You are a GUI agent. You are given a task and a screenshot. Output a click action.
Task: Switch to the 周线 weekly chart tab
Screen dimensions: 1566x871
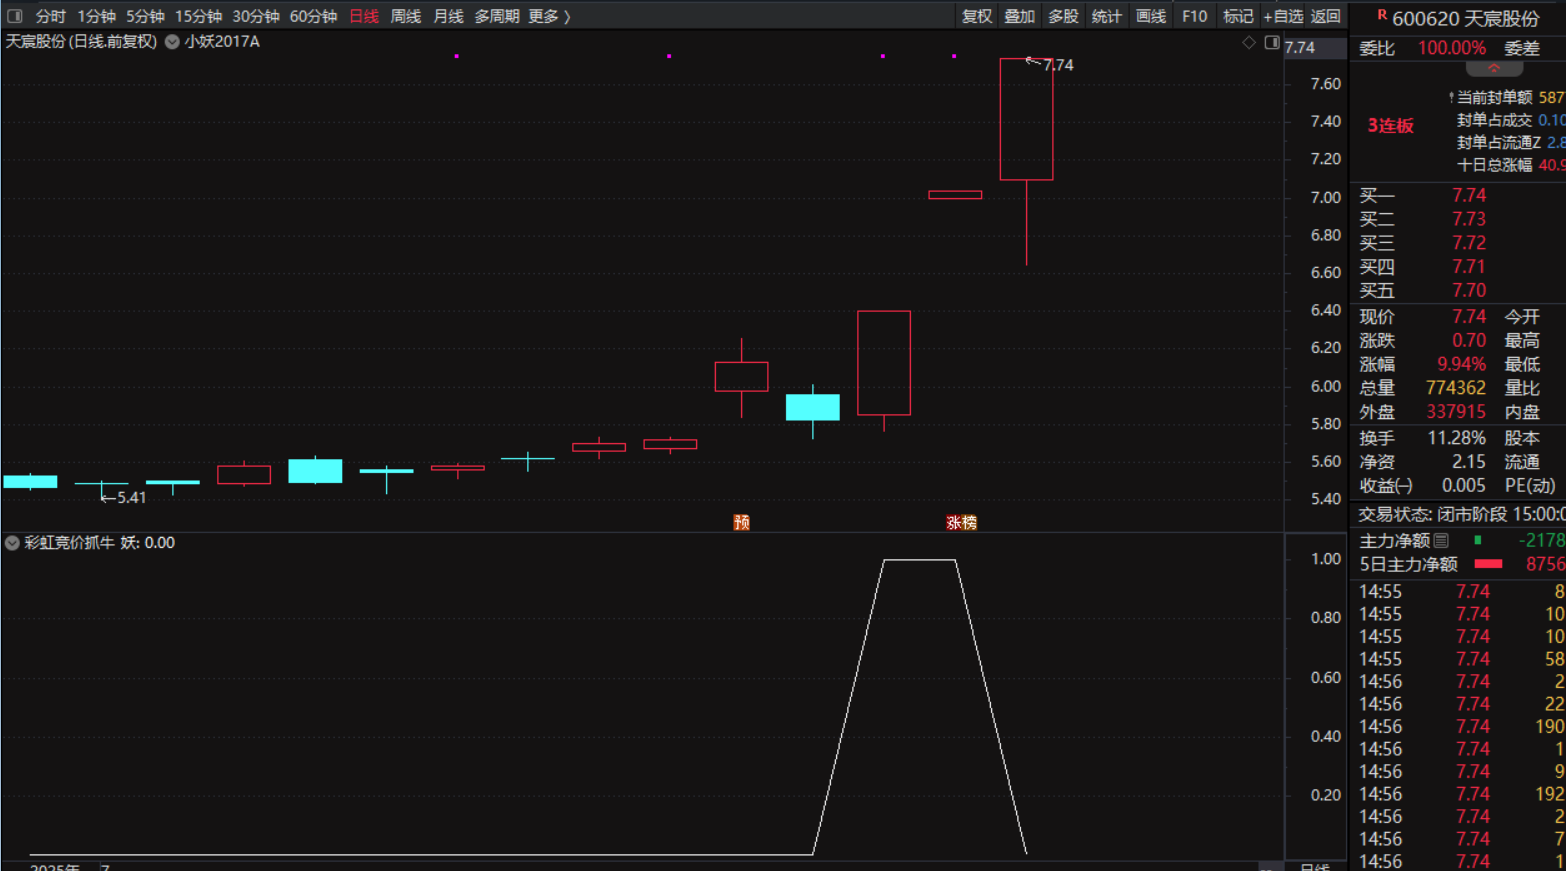(405, 16)
